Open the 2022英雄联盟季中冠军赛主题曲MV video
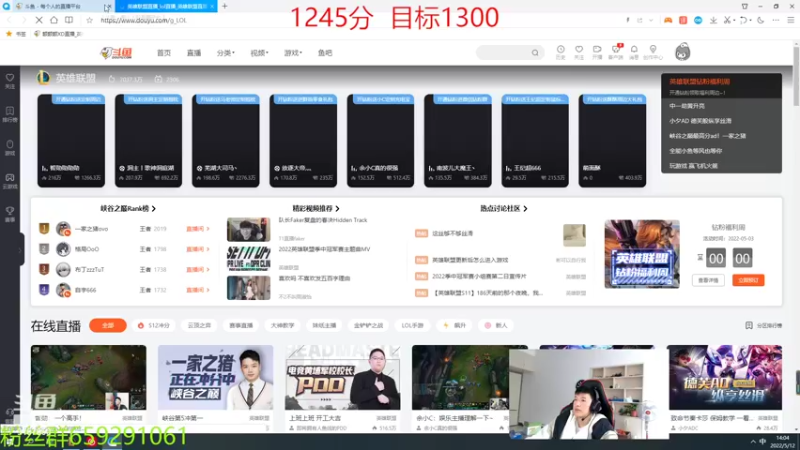800x450 pixels. click(324, 249)
